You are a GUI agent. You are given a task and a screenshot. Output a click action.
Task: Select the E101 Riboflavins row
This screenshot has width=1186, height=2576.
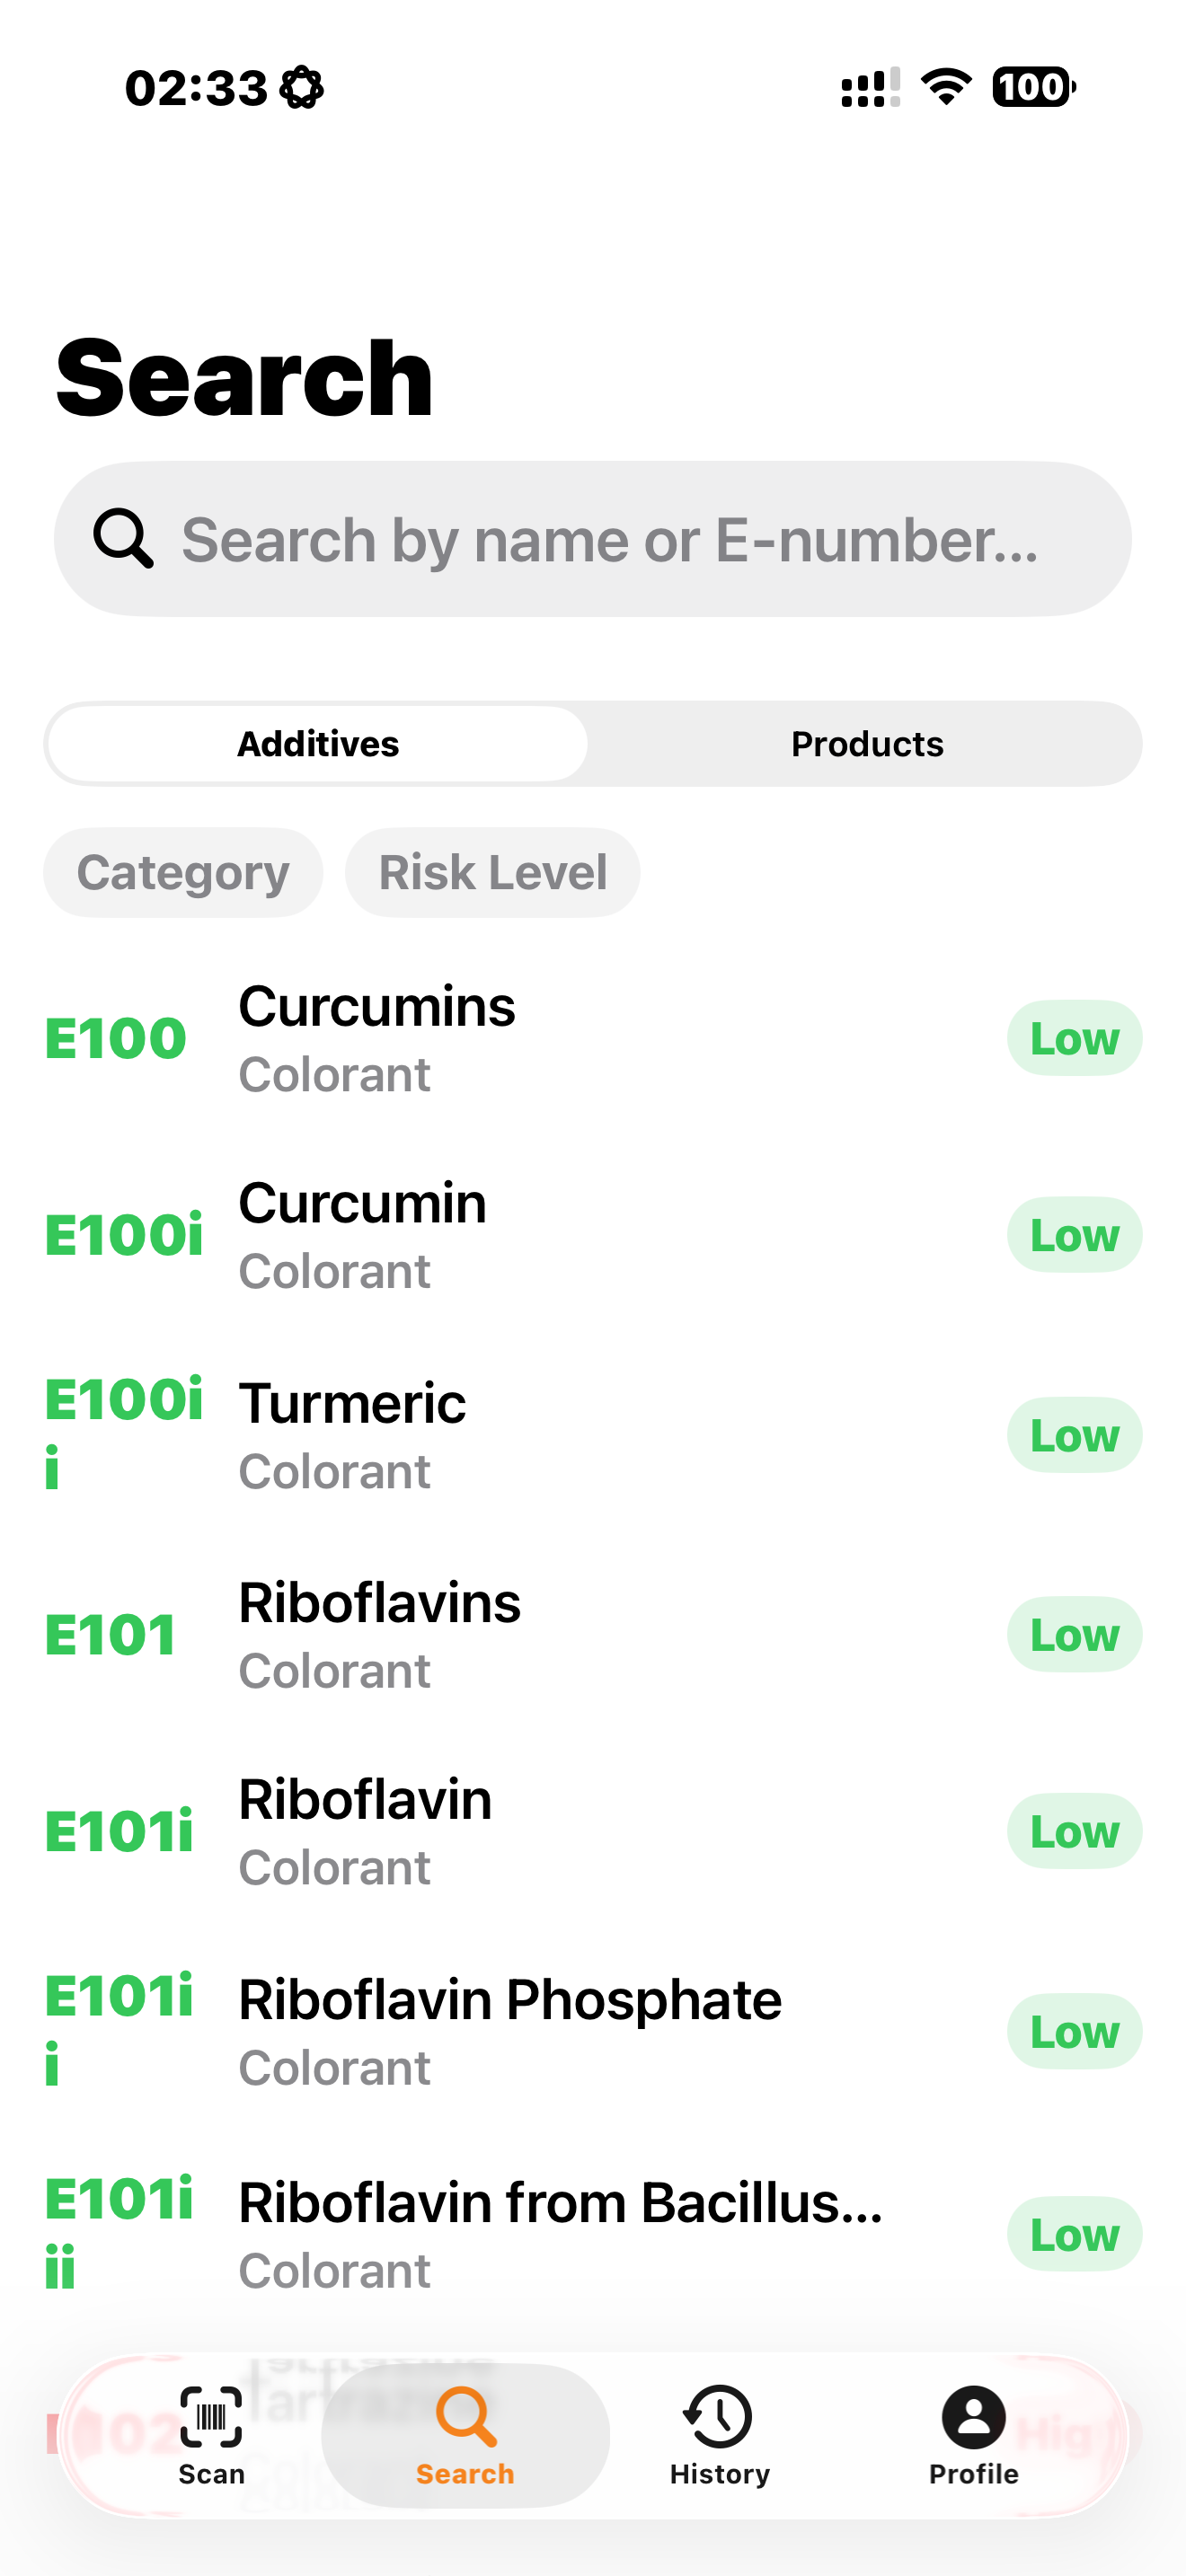[x=593, y=1635]
